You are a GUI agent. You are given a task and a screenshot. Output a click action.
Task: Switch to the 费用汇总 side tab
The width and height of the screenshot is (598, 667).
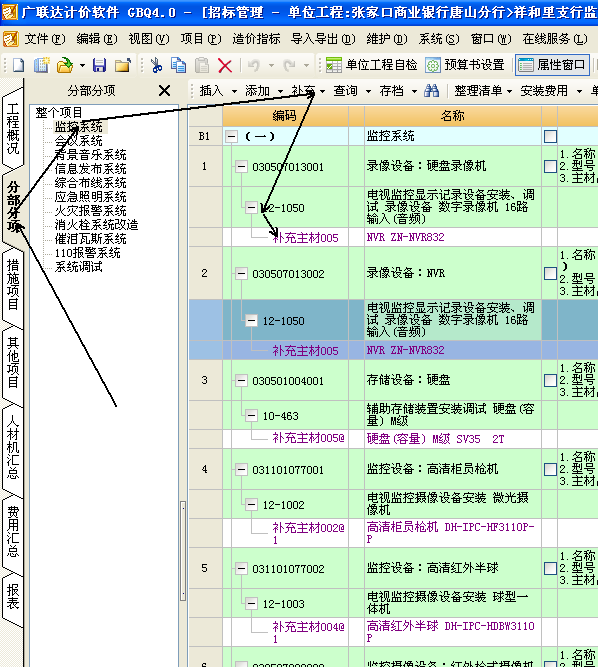(x=13, y=531)
